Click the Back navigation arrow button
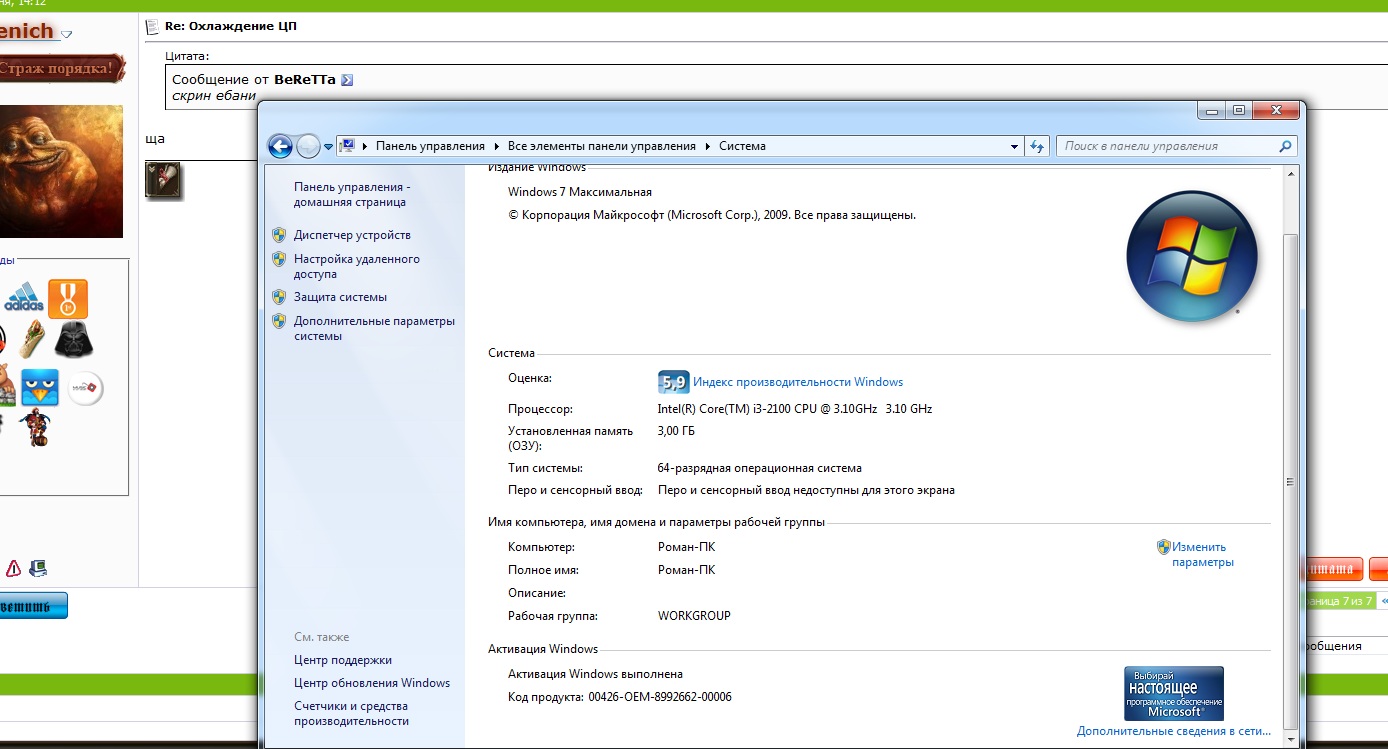 pyautogui.click(x=280, y=147)
